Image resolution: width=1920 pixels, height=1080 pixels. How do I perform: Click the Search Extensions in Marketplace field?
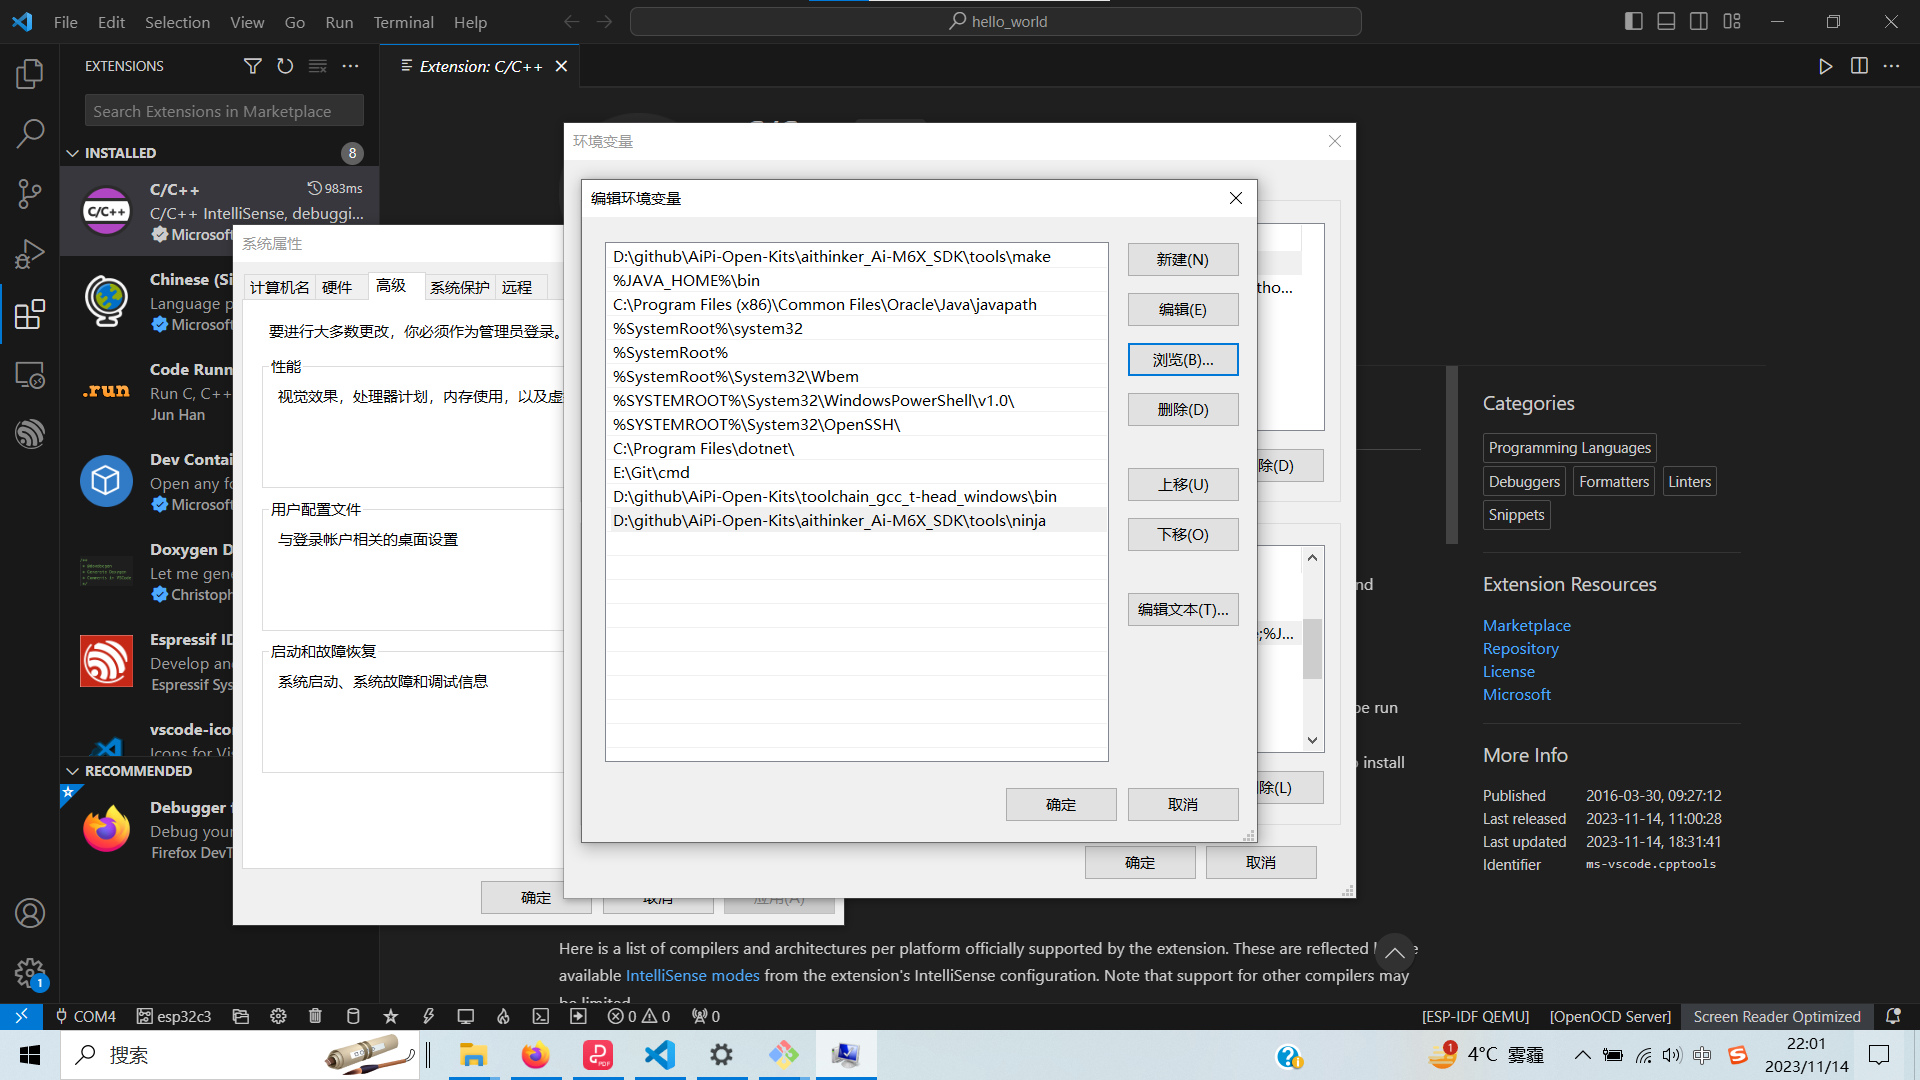(x=224, y=111)
